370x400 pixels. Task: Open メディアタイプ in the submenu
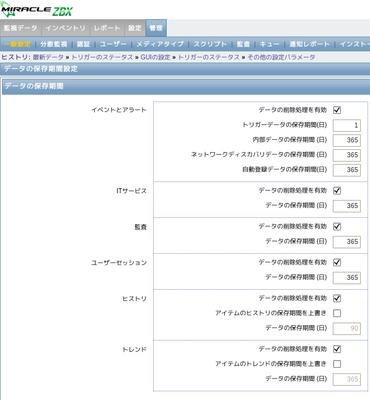point(160,44)
